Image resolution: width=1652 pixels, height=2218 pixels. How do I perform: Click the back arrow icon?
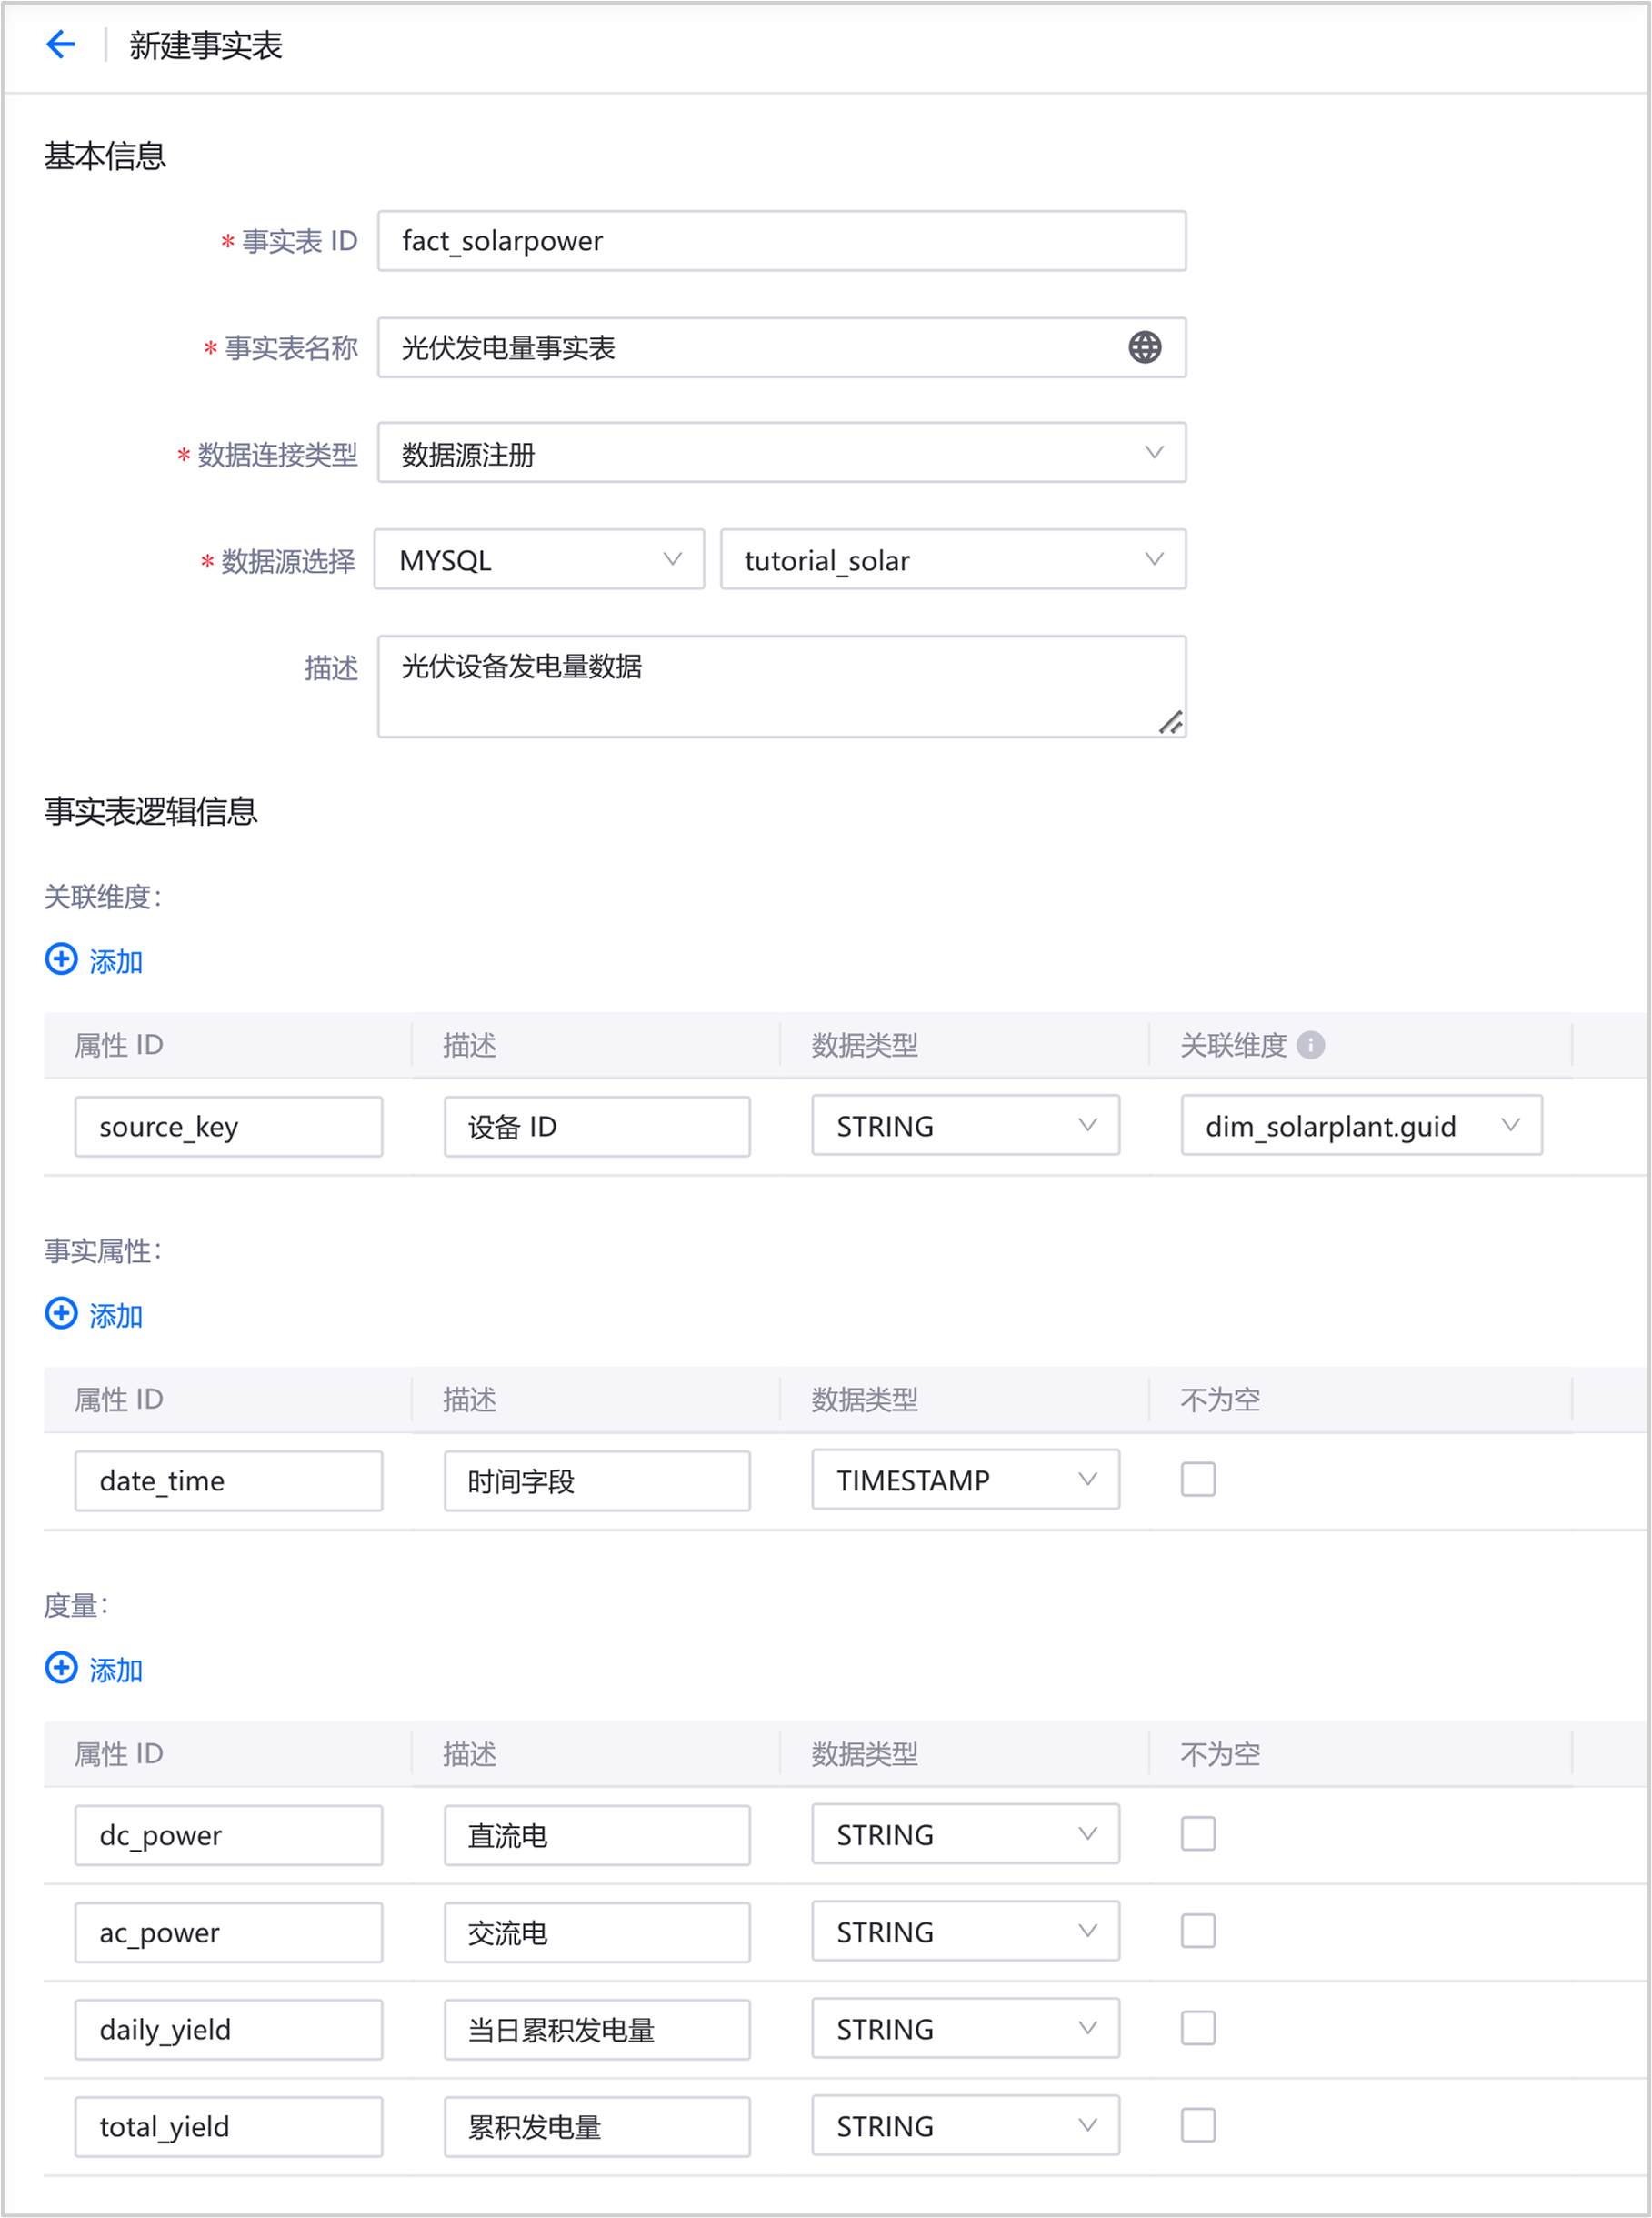click(x=61, y=45)
